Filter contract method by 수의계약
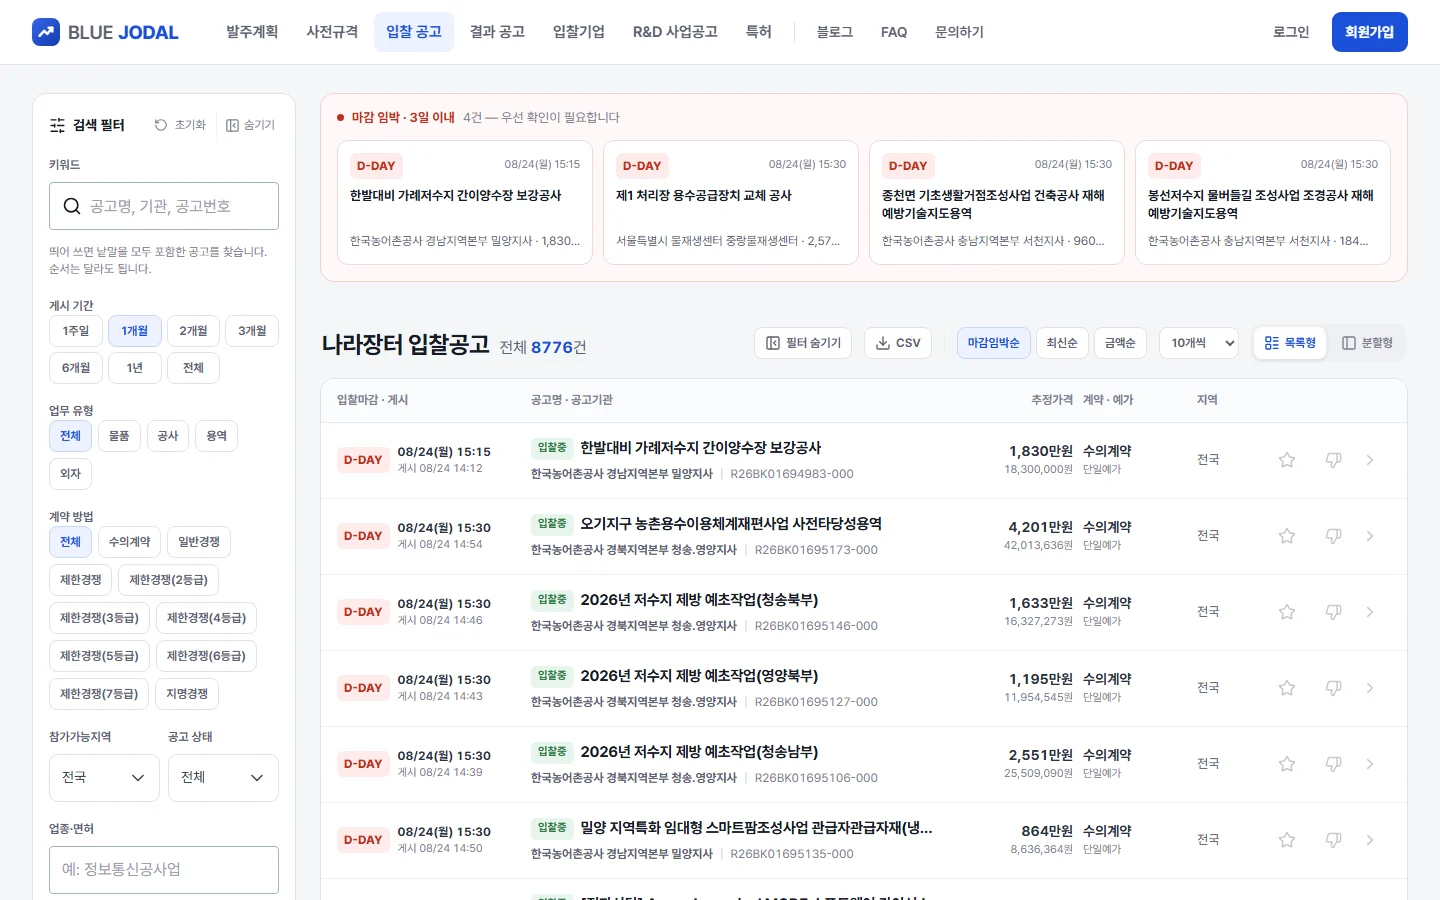1440x900 pixels. [130, 542]
